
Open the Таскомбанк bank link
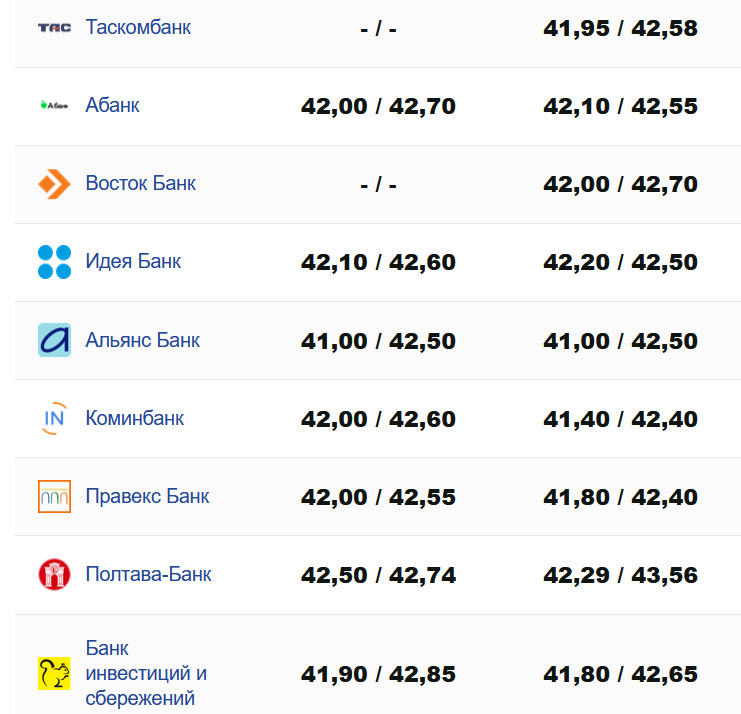pos(138,27)
